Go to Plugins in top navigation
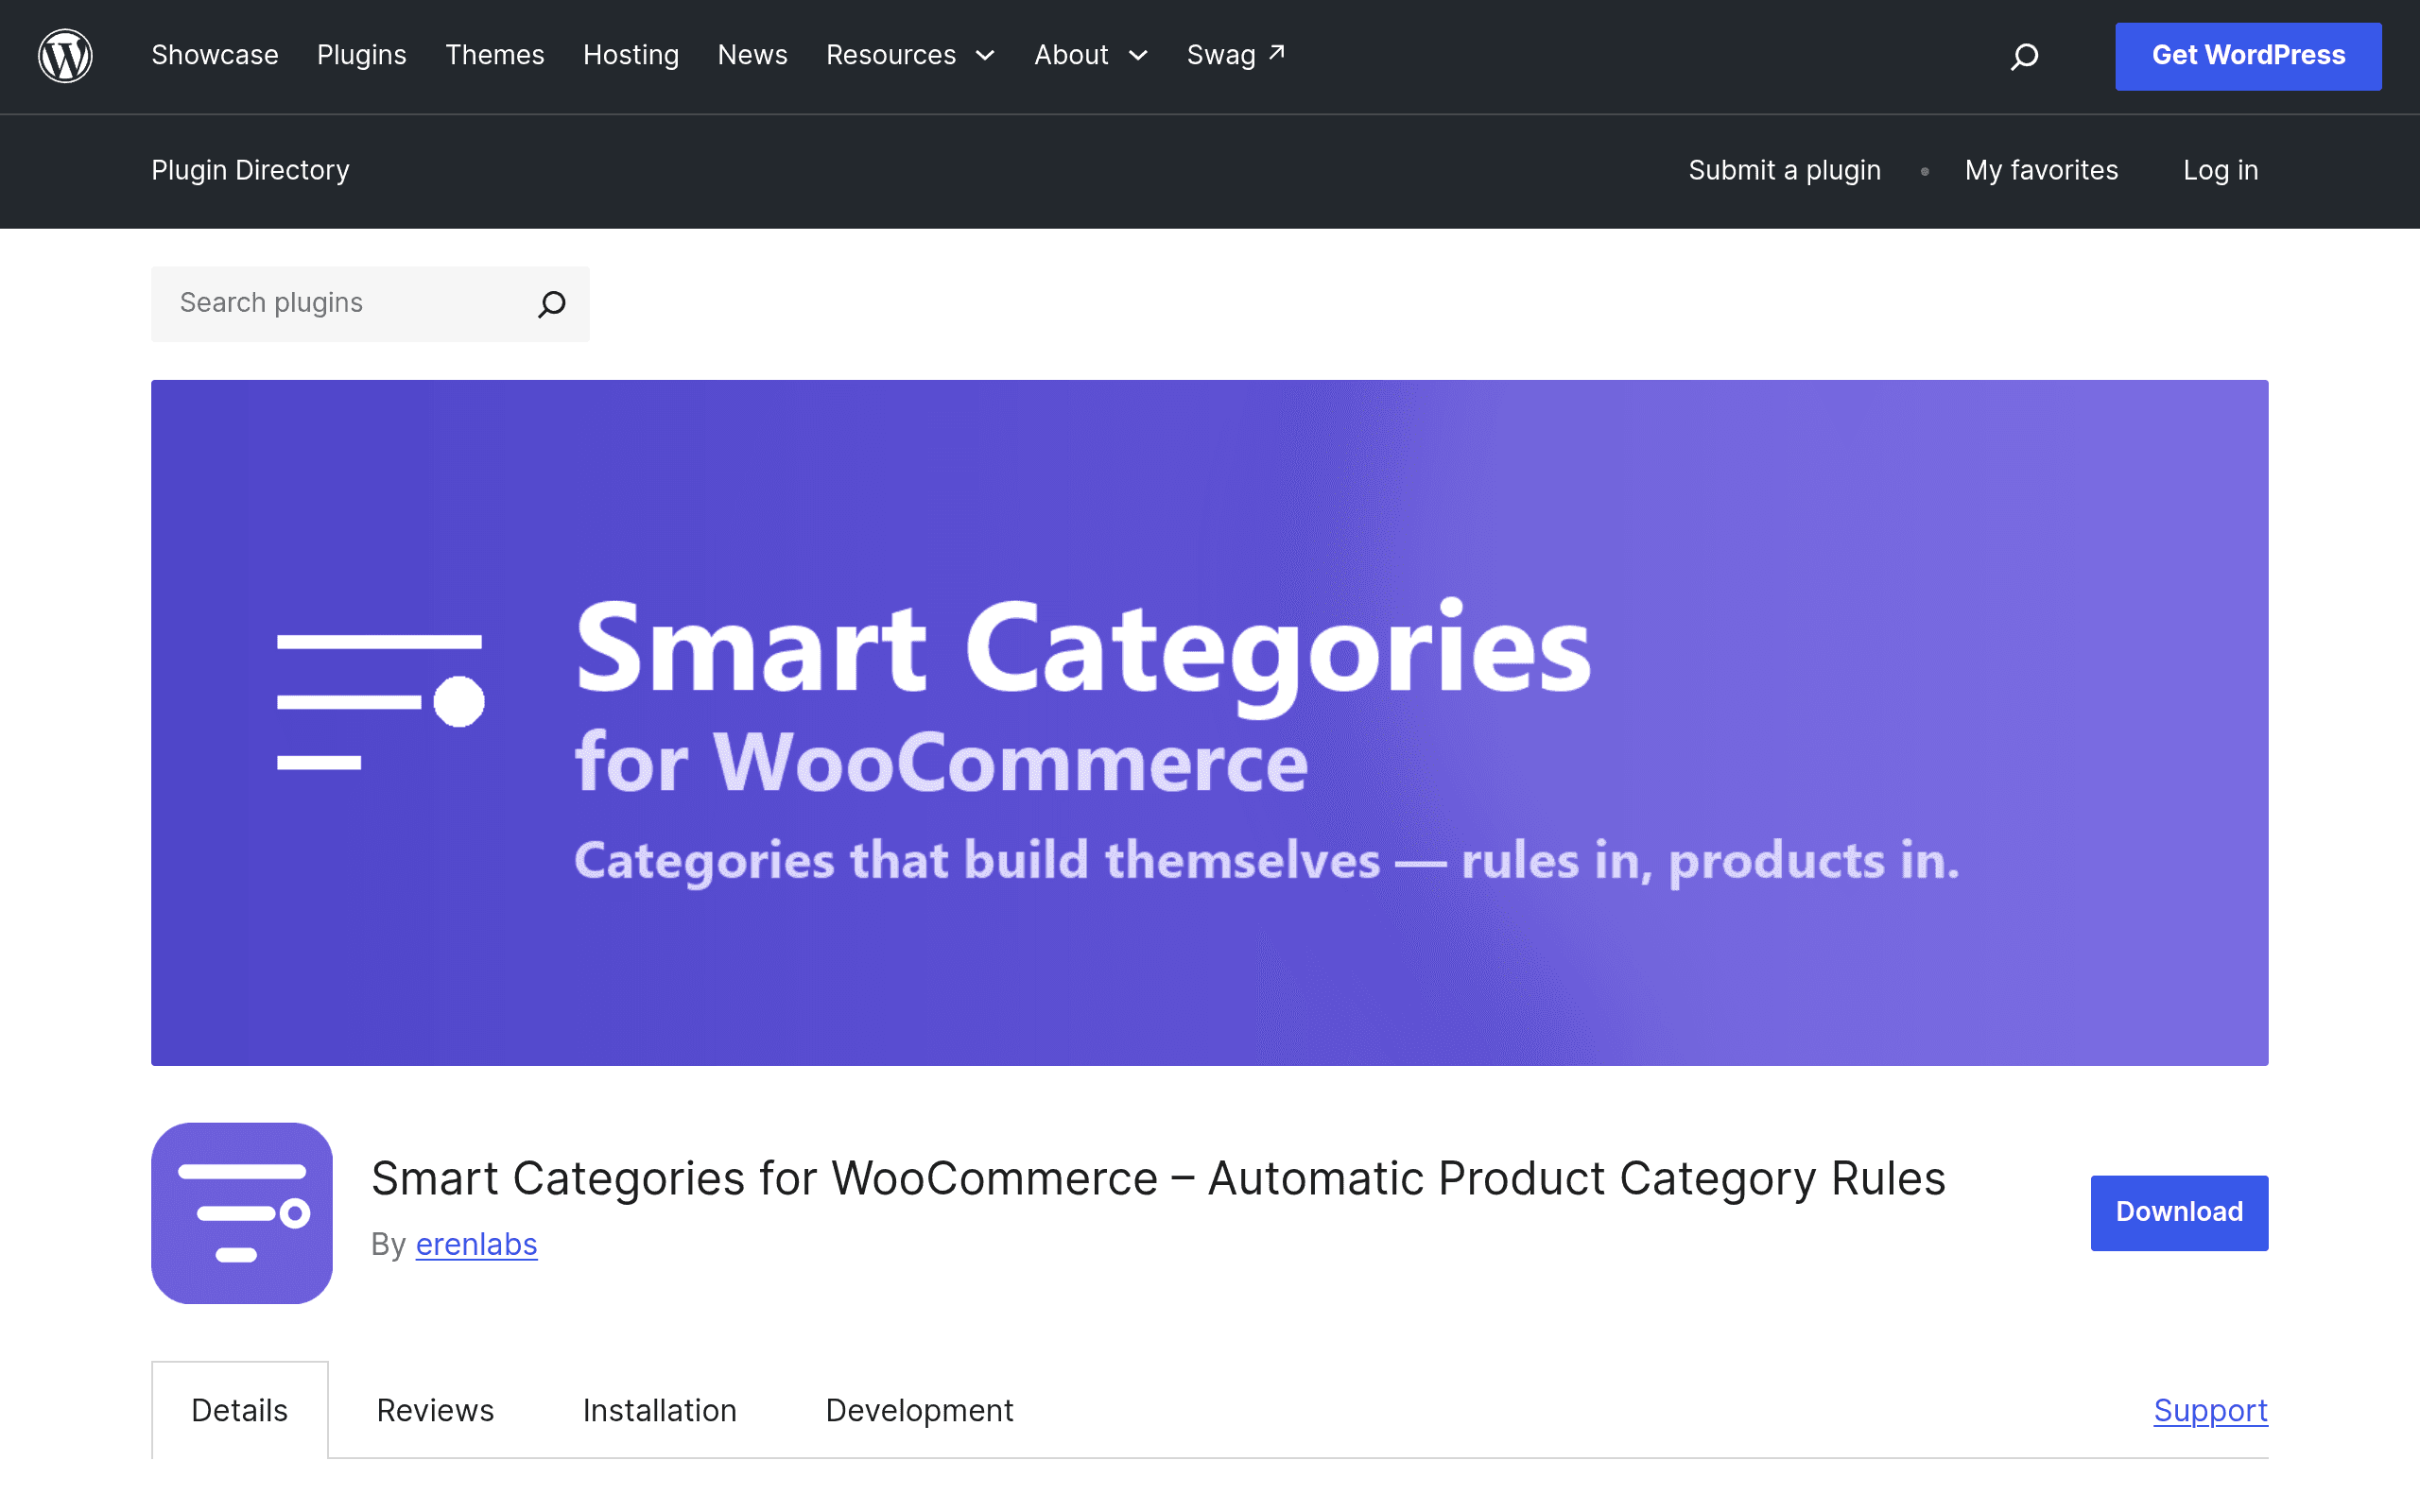The image size is (2420, 1512). tap(362, 55)
